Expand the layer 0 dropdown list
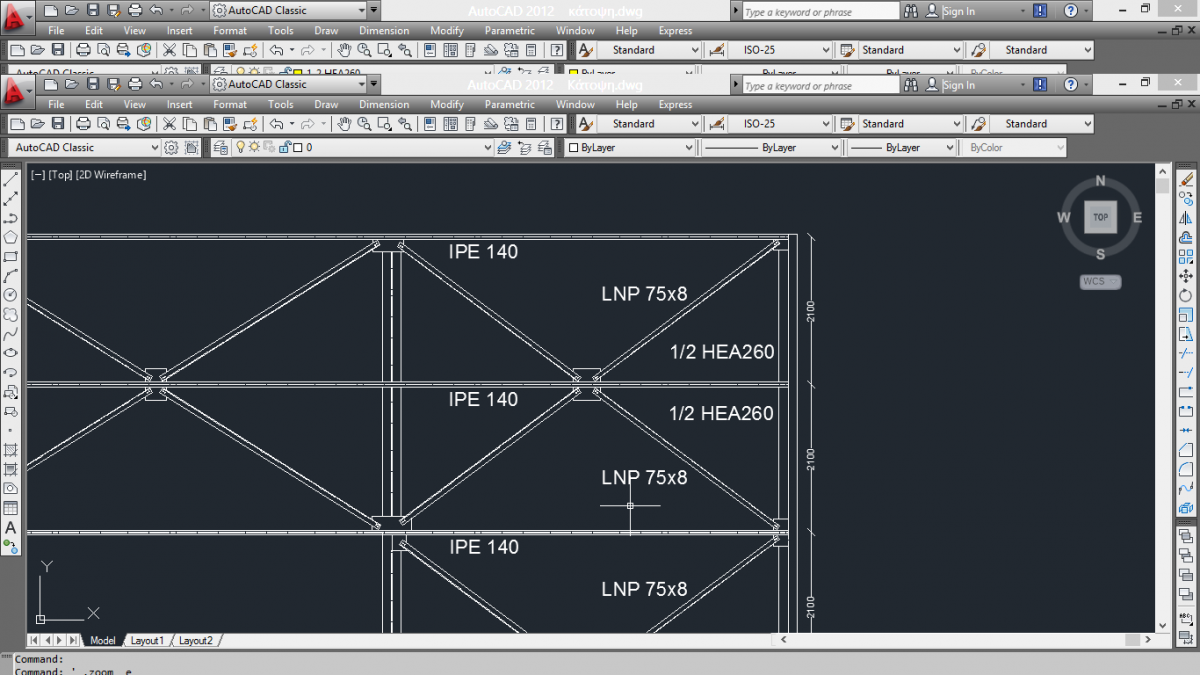The height and width of the screenshot is (675, 1200). tap(488, 147)
